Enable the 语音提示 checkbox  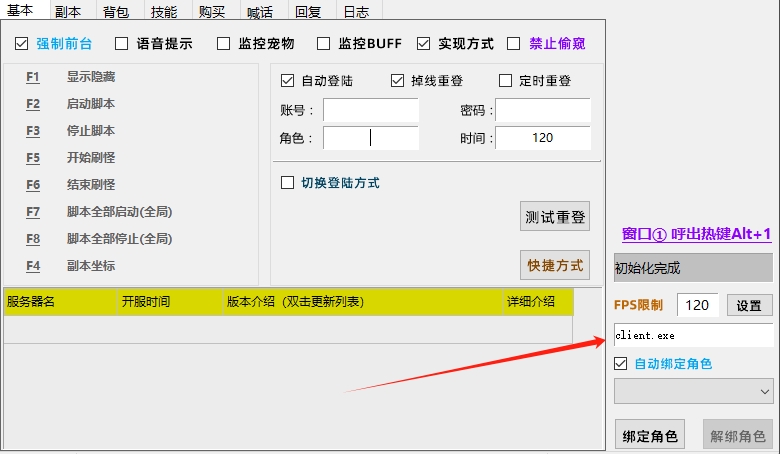(x=122, y=44)
